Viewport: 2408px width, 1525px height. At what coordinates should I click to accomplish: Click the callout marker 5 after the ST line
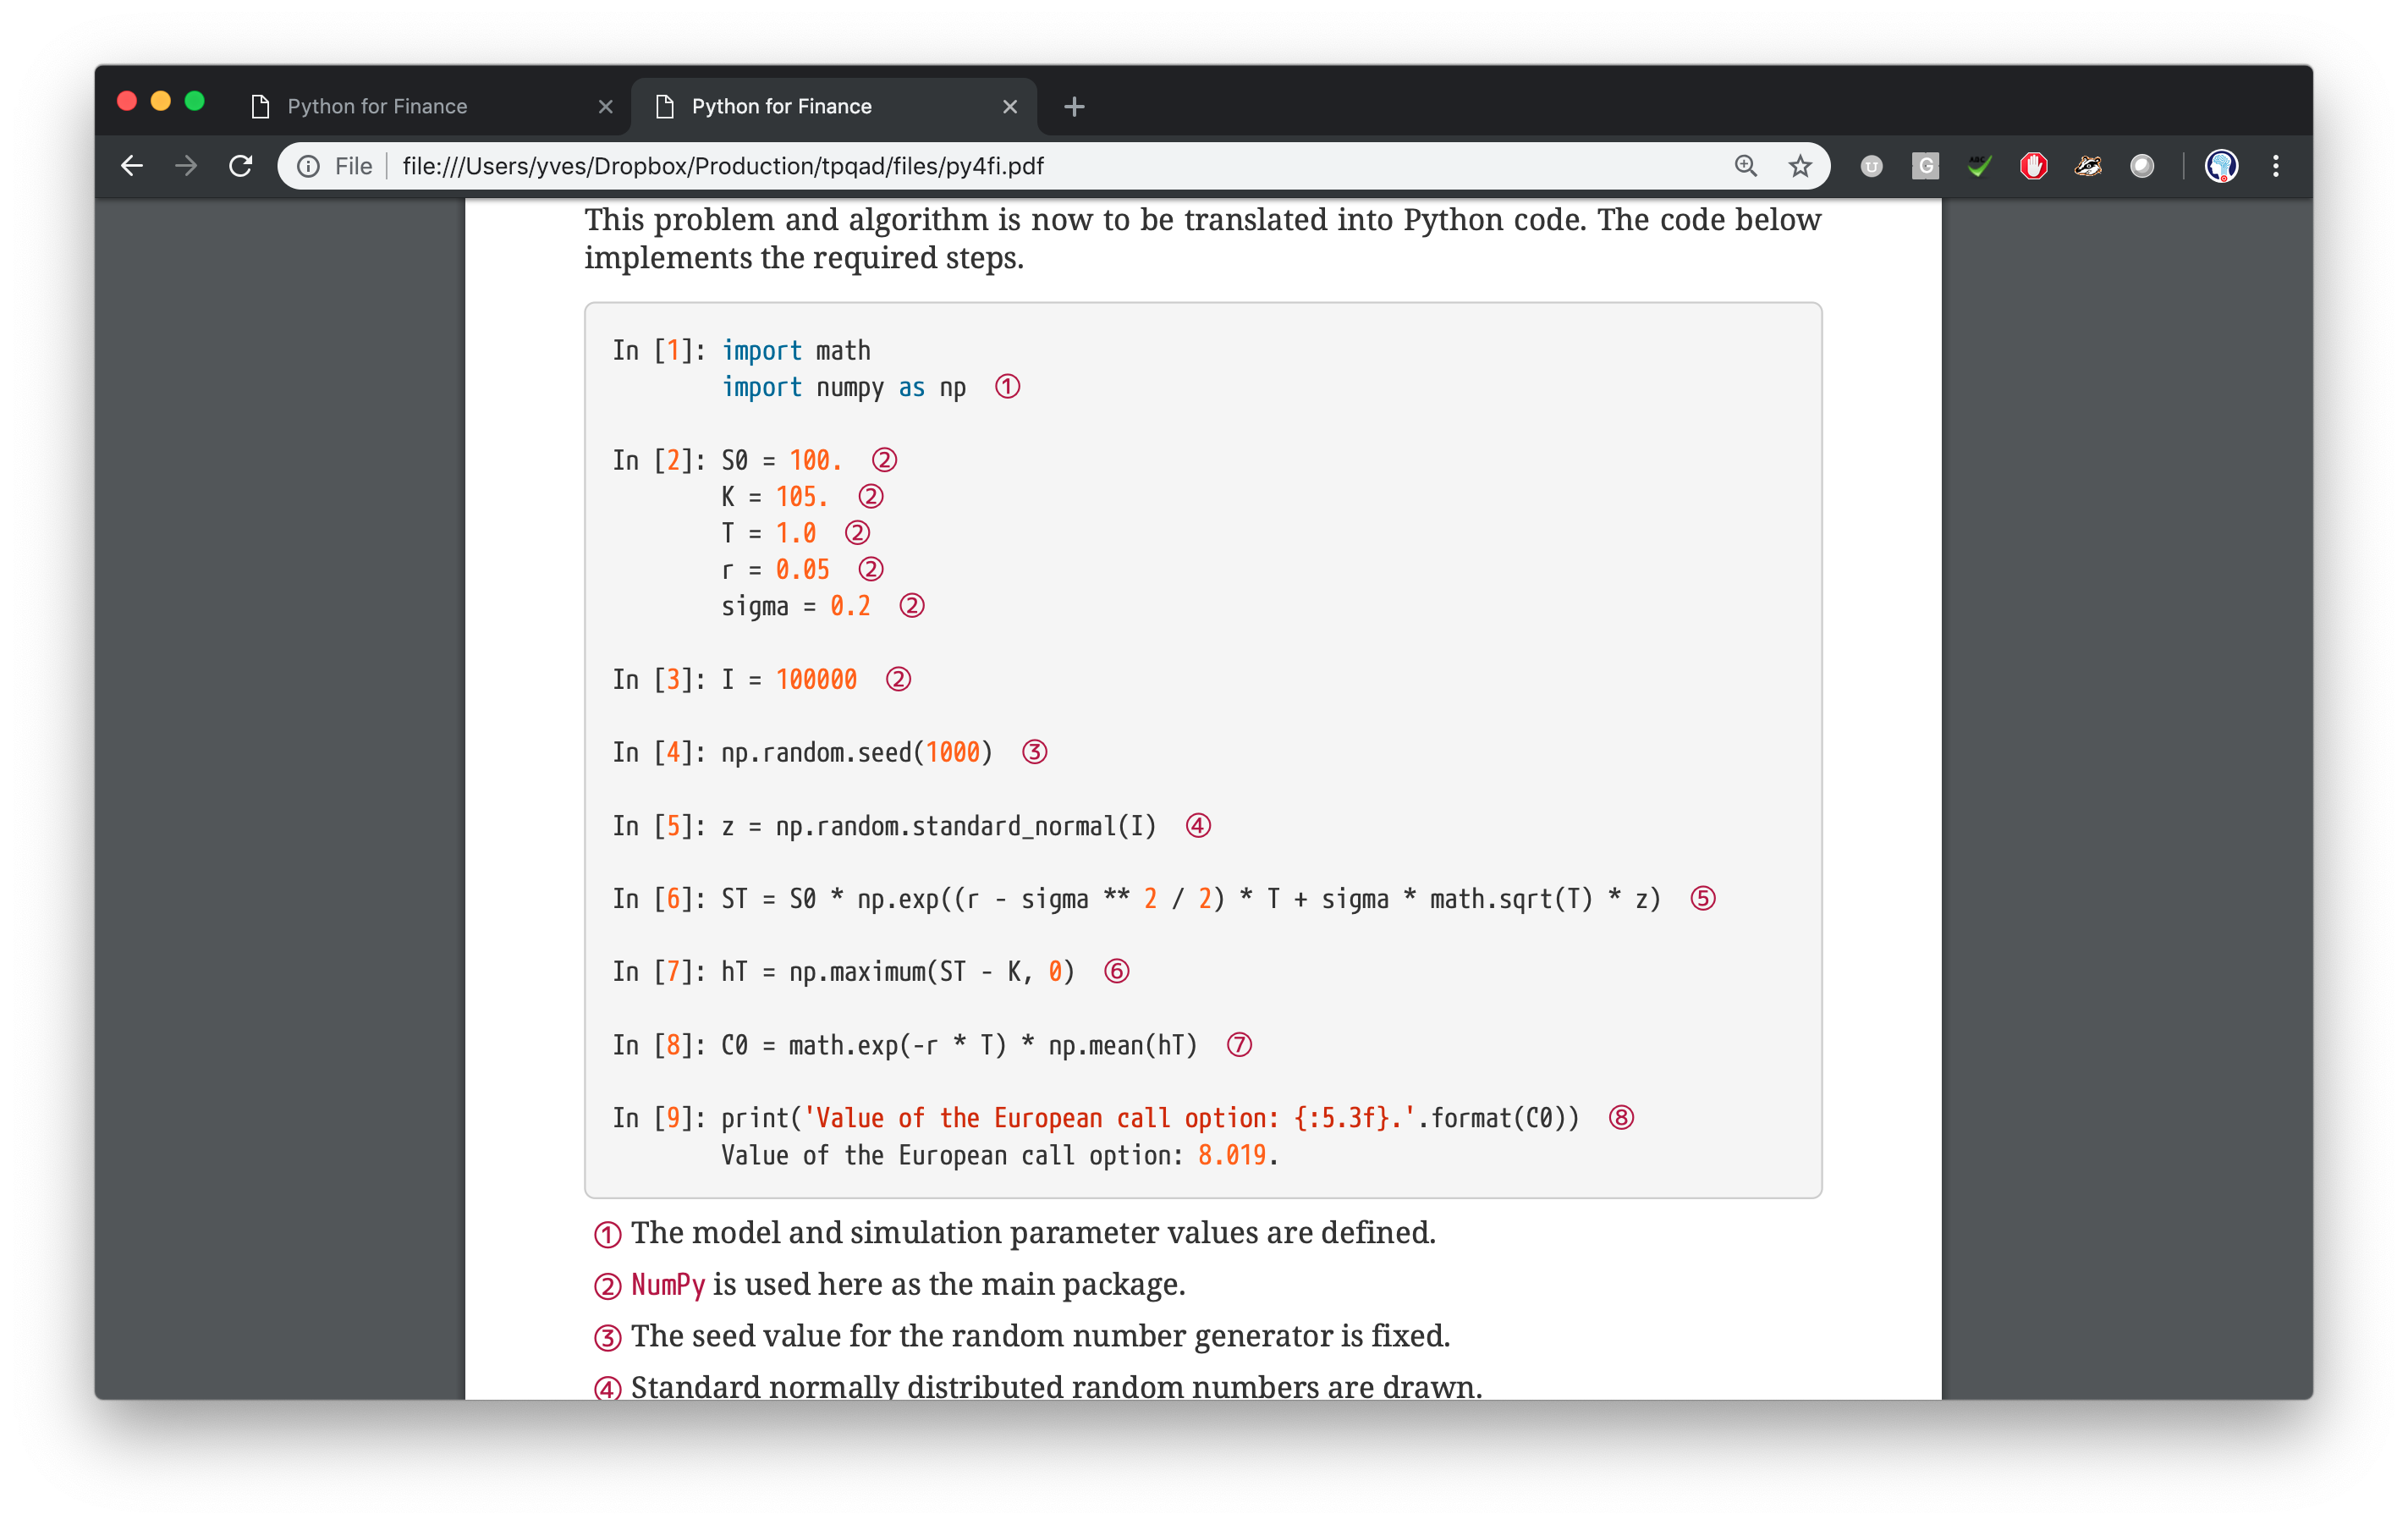(x=1702, y=898)
